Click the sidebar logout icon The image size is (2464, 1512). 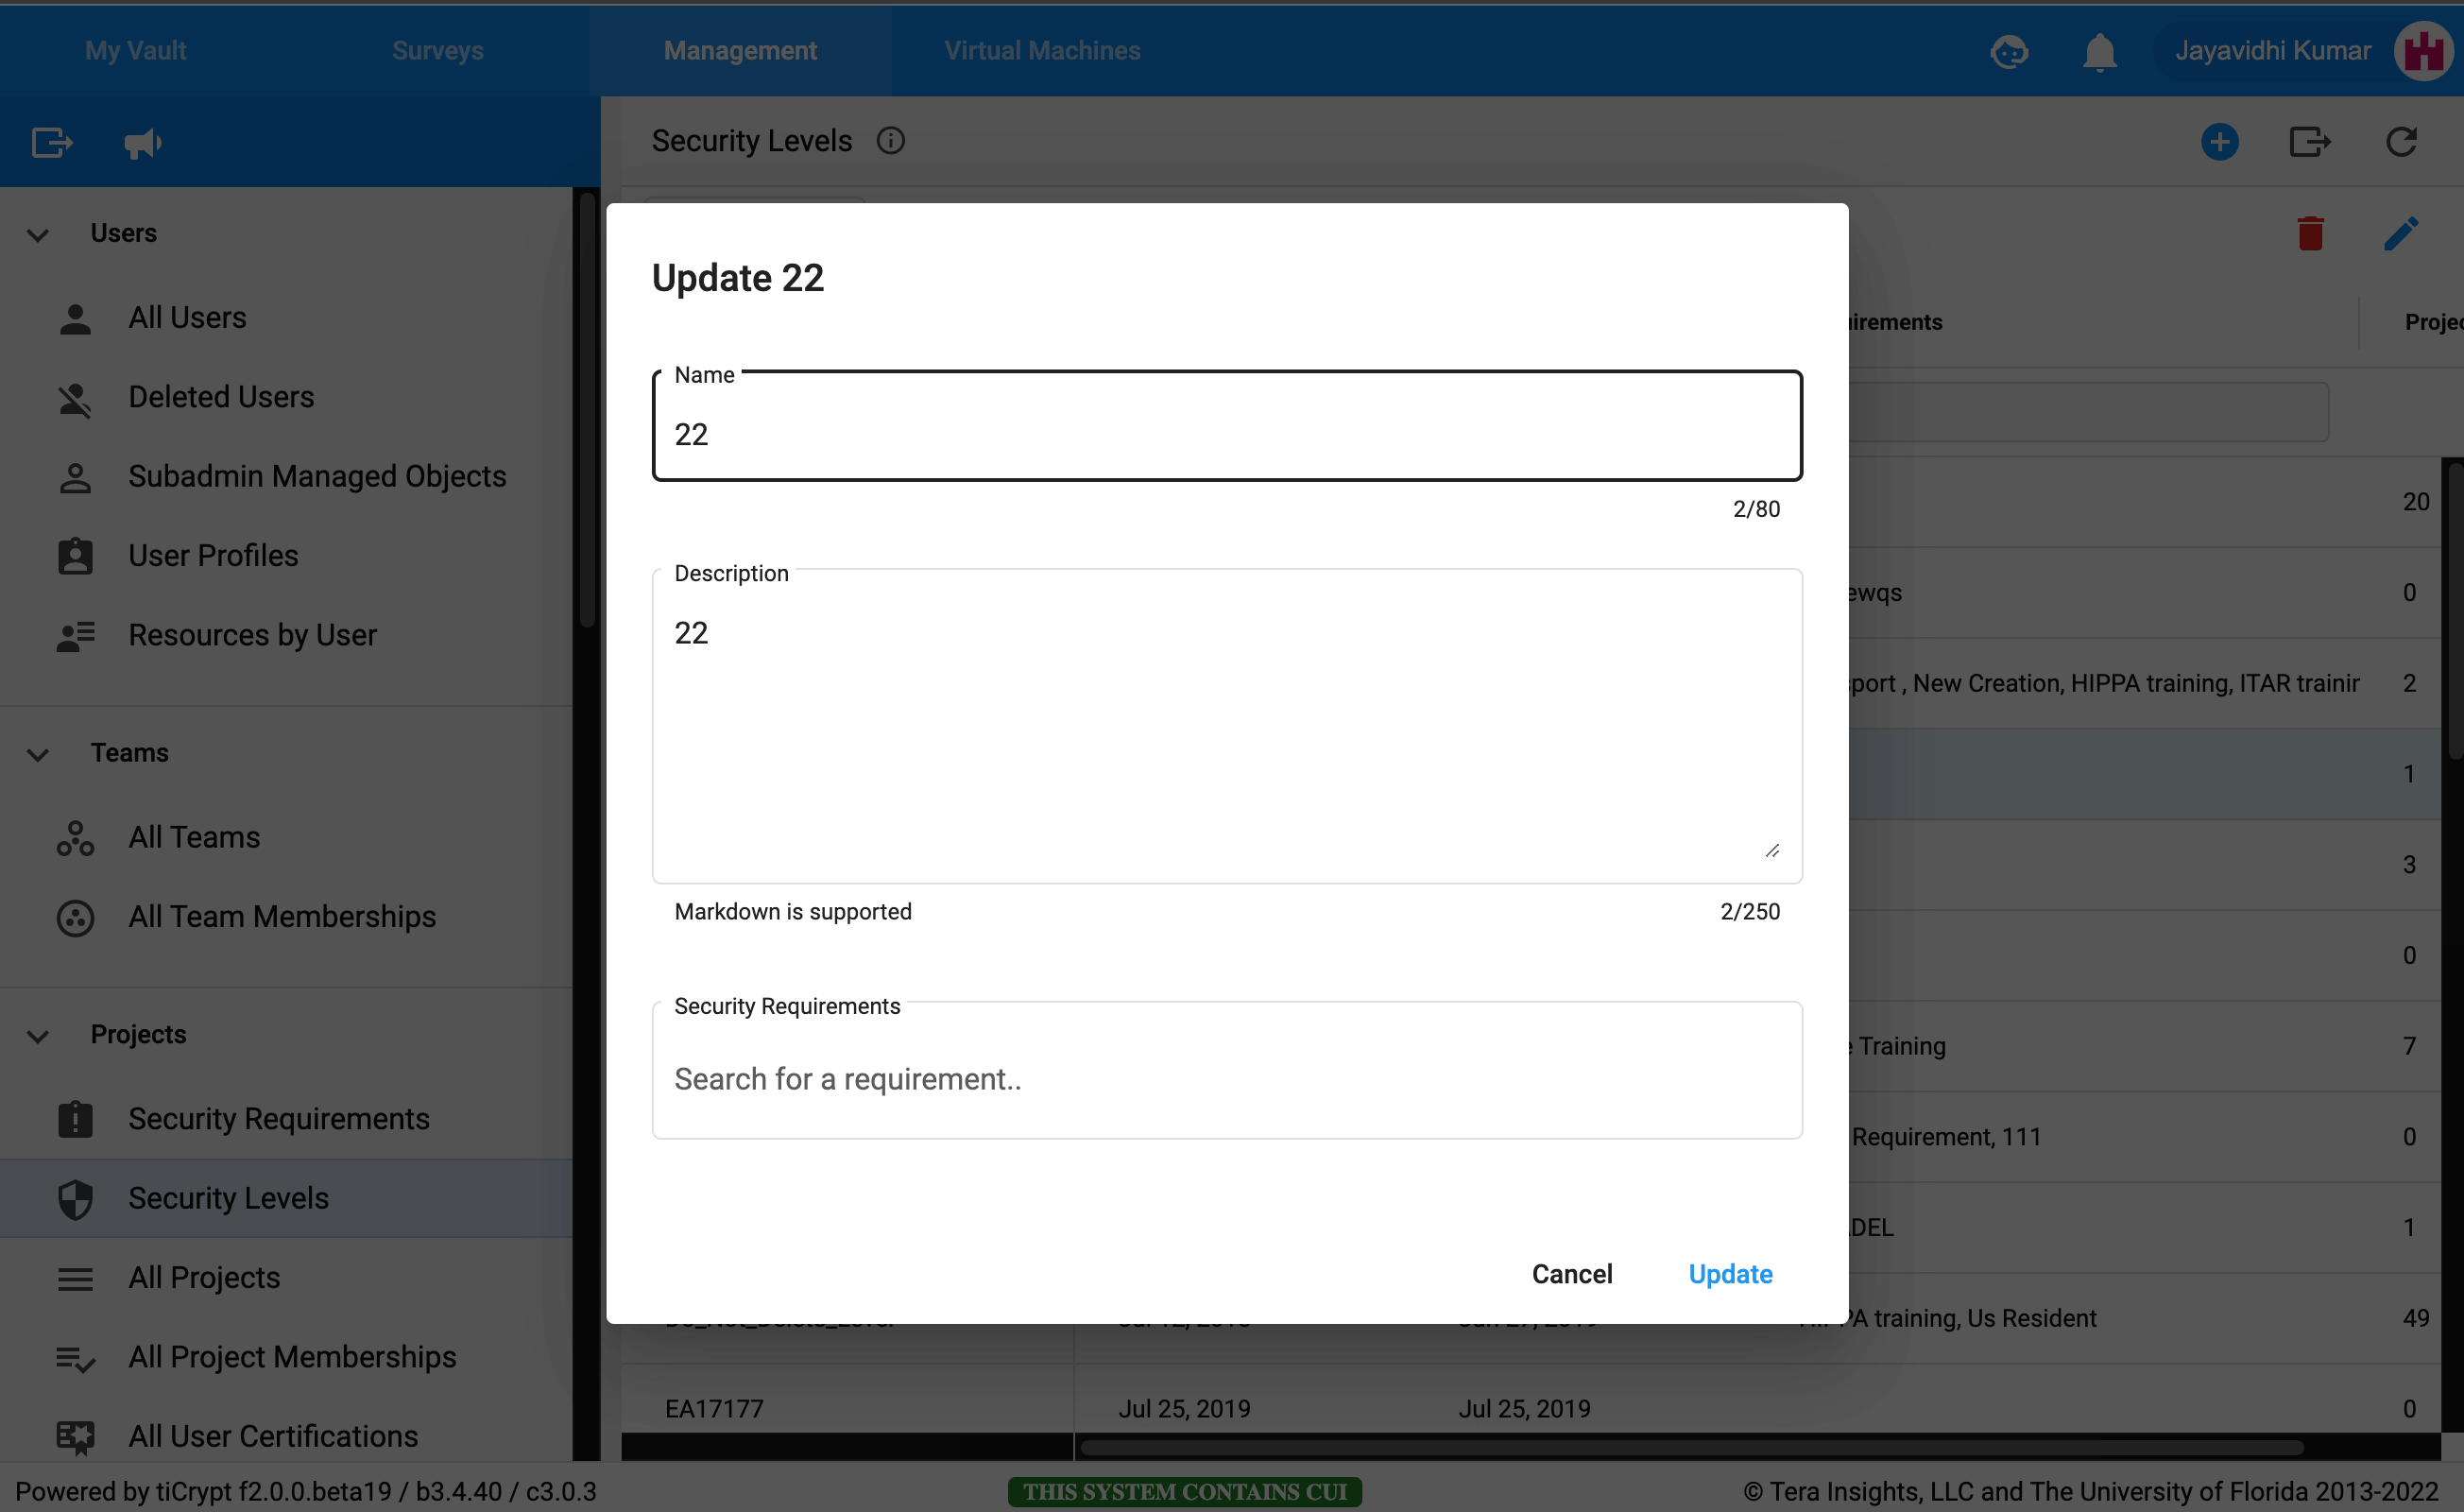[52, 143]
